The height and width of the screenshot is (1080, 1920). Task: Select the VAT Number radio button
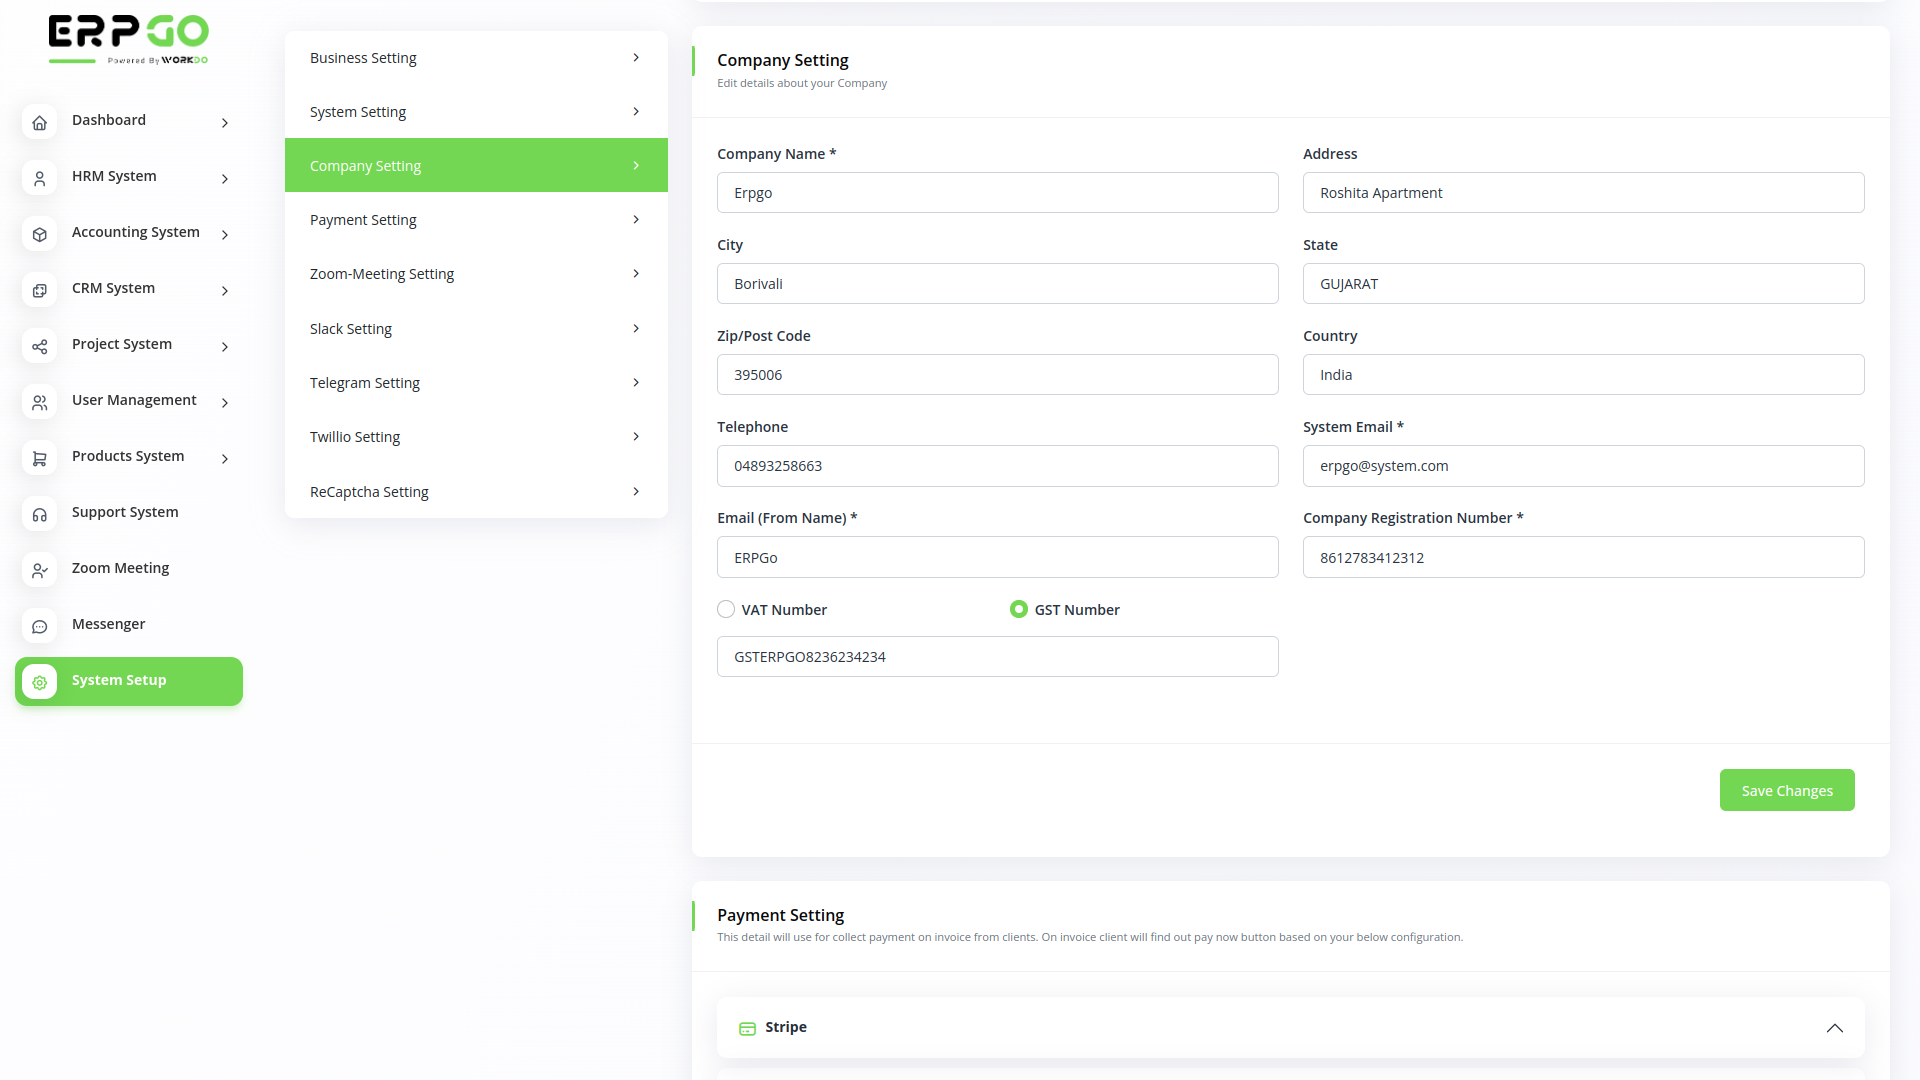coord(725,609)
